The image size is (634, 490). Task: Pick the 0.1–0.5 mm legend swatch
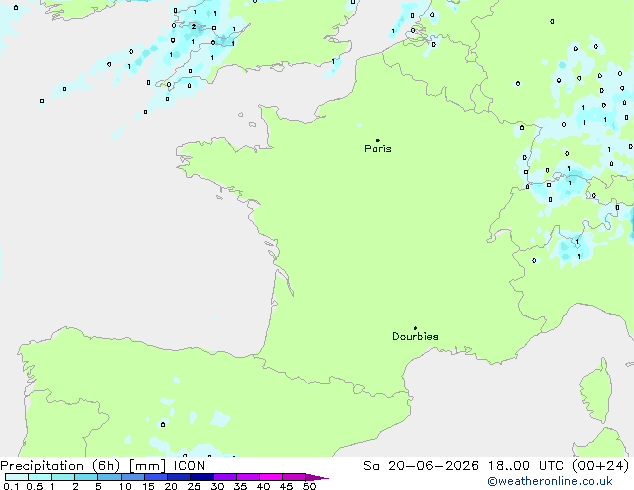coord(17,477)
